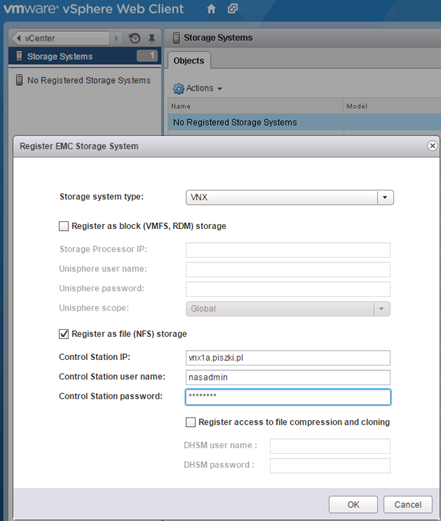Switch to the Objects tab

pos(189,61)
